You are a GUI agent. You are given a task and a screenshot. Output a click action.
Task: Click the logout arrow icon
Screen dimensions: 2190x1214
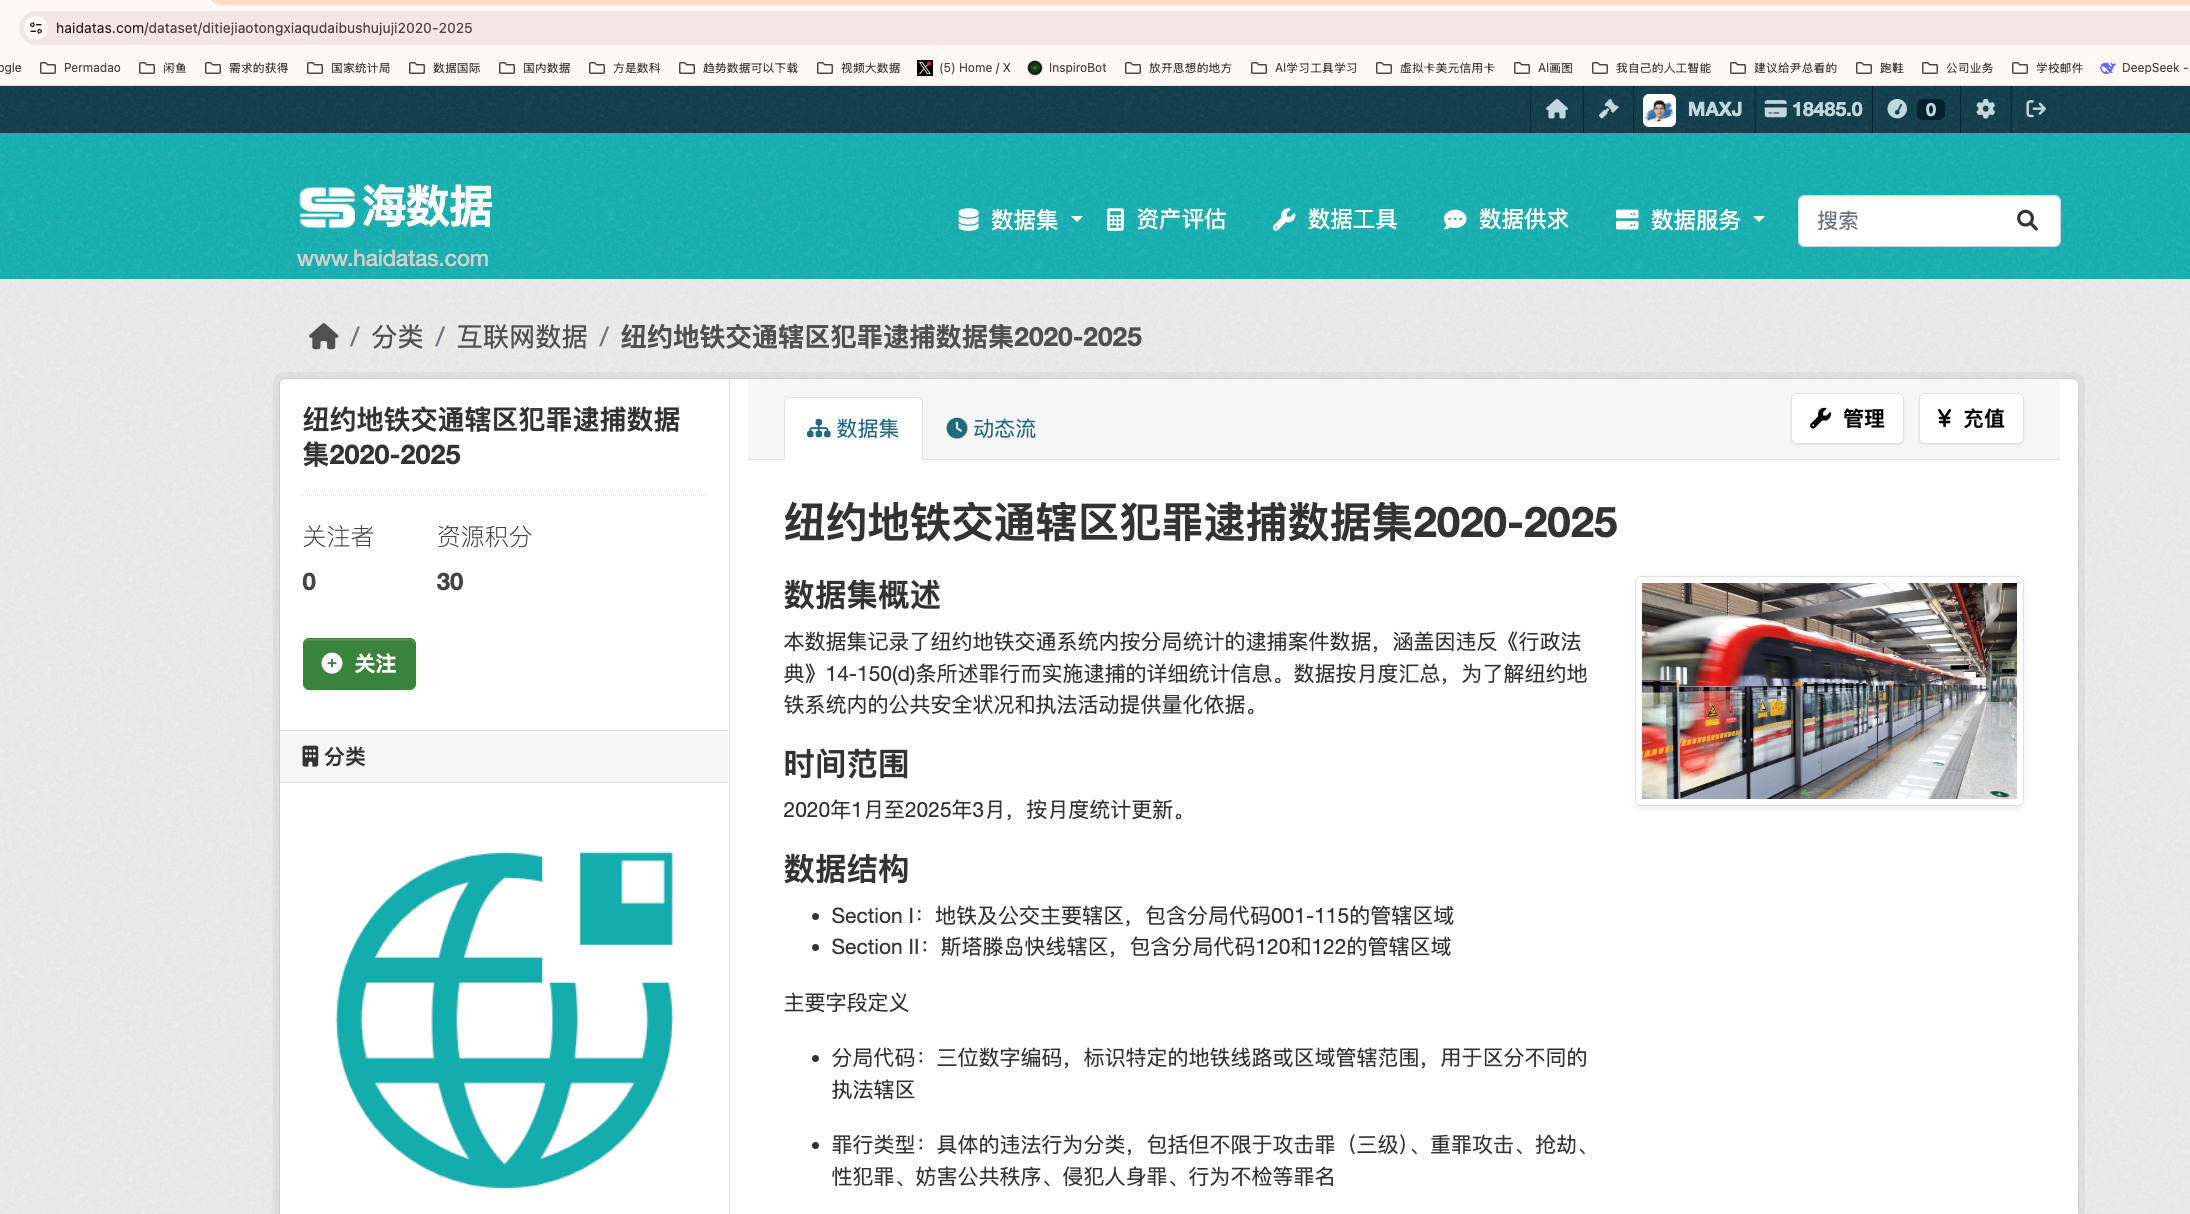point(2035,109)
